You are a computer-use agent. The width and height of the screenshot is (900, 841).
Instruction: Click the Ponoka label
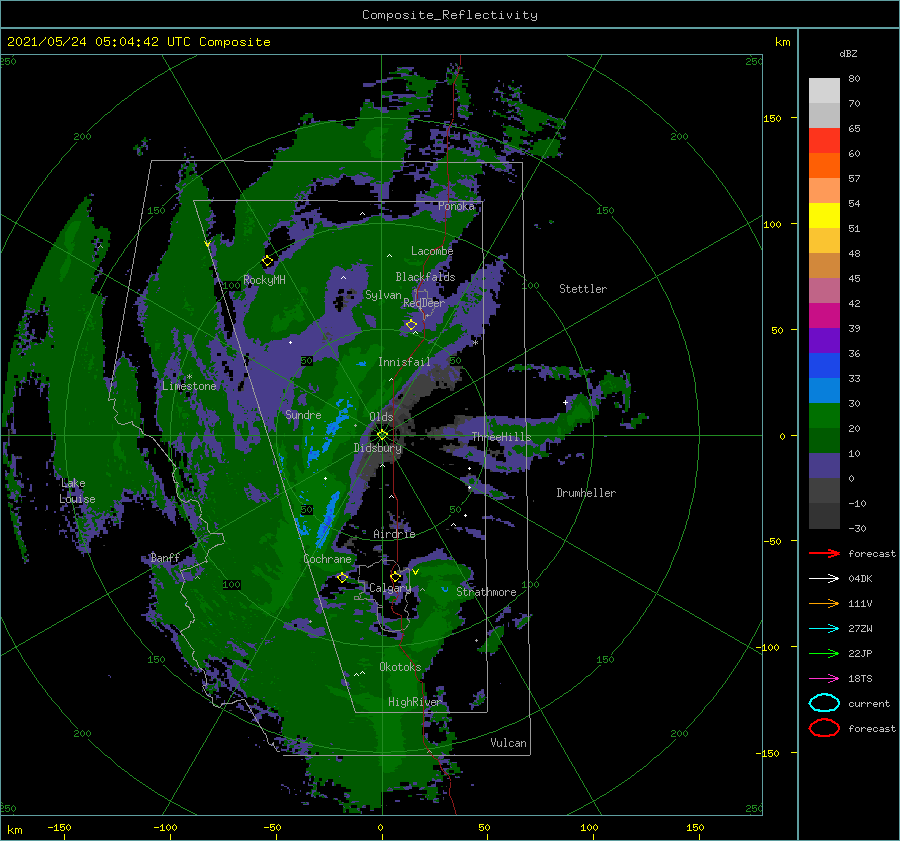[x=456, y=206]
